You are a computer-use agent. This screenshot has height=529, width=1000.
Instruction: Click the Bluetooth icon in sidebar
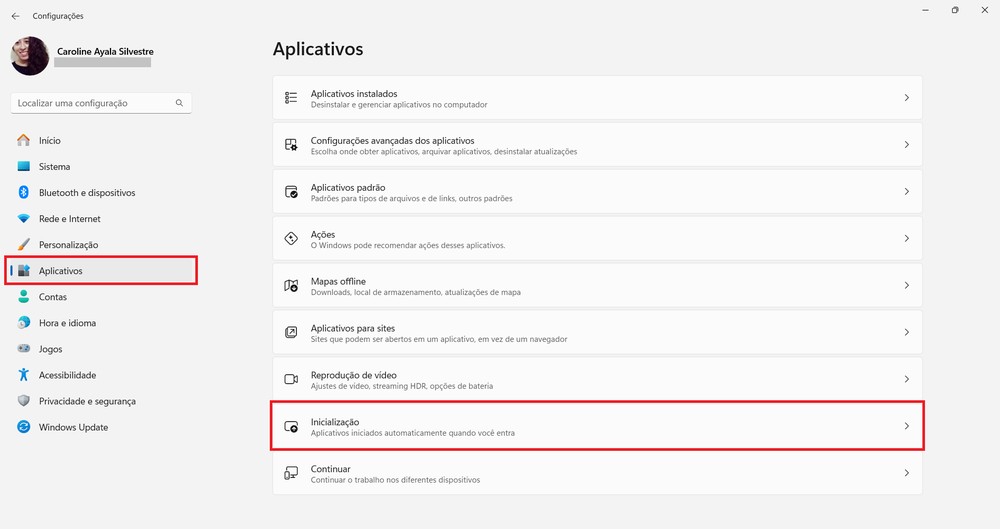[x=24, y=192]
